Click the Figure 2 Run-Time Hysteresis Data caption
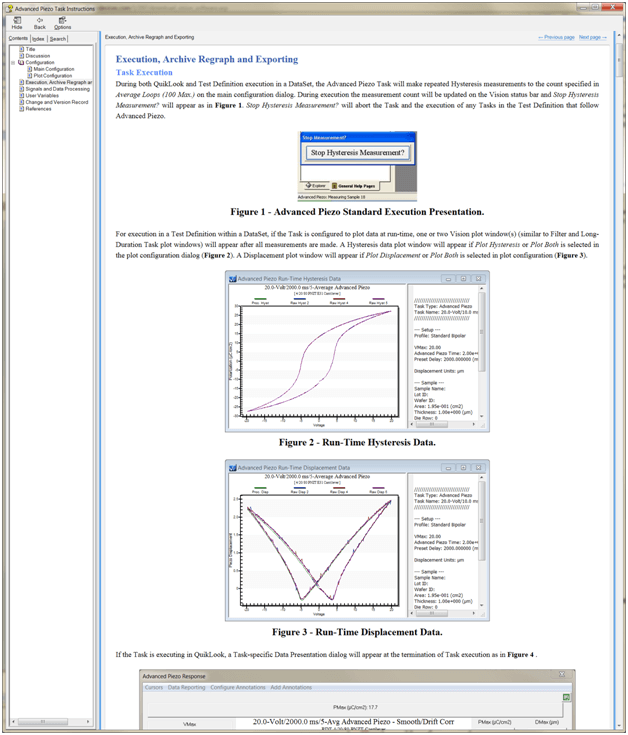The width and height of the screenshot is (628, 735). tap(357, 442)
